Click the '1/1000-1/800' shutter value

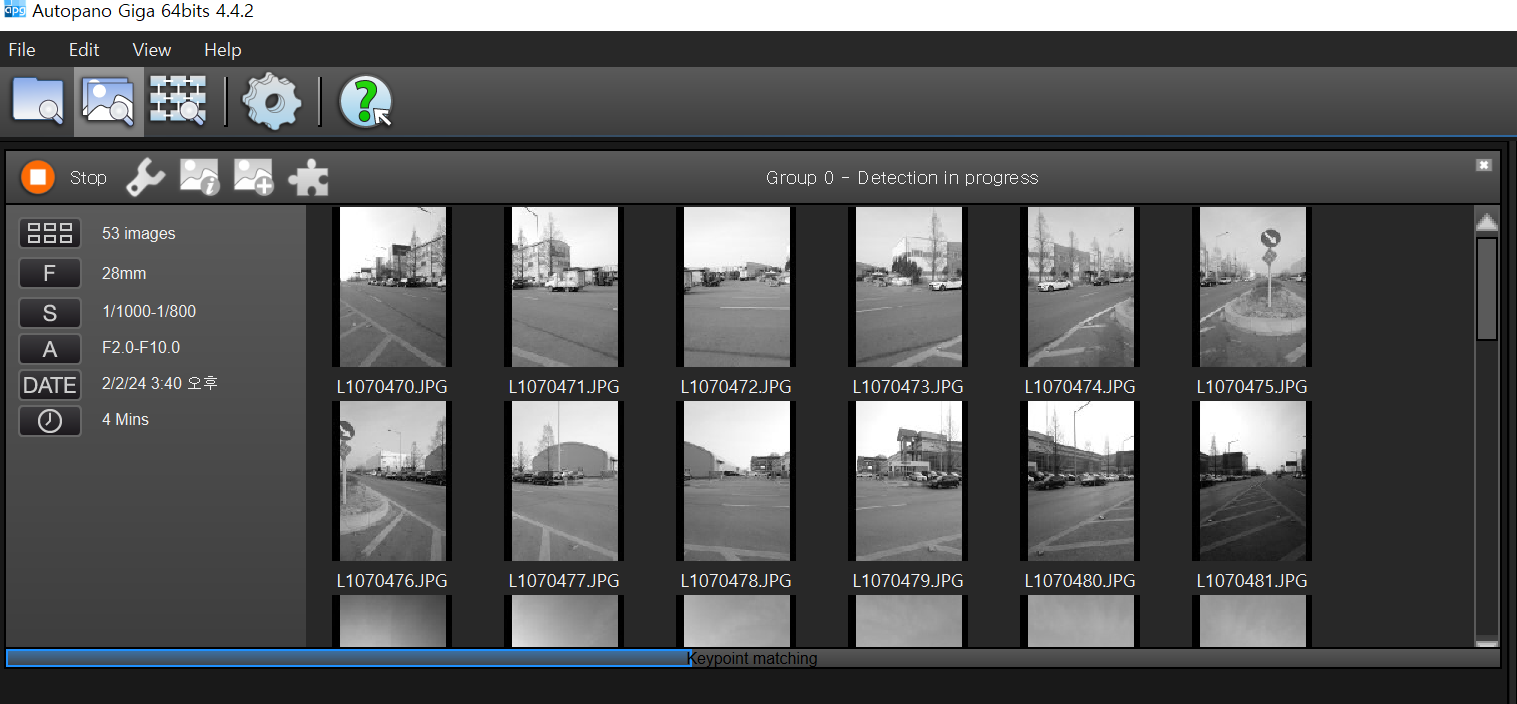point(149,311)
